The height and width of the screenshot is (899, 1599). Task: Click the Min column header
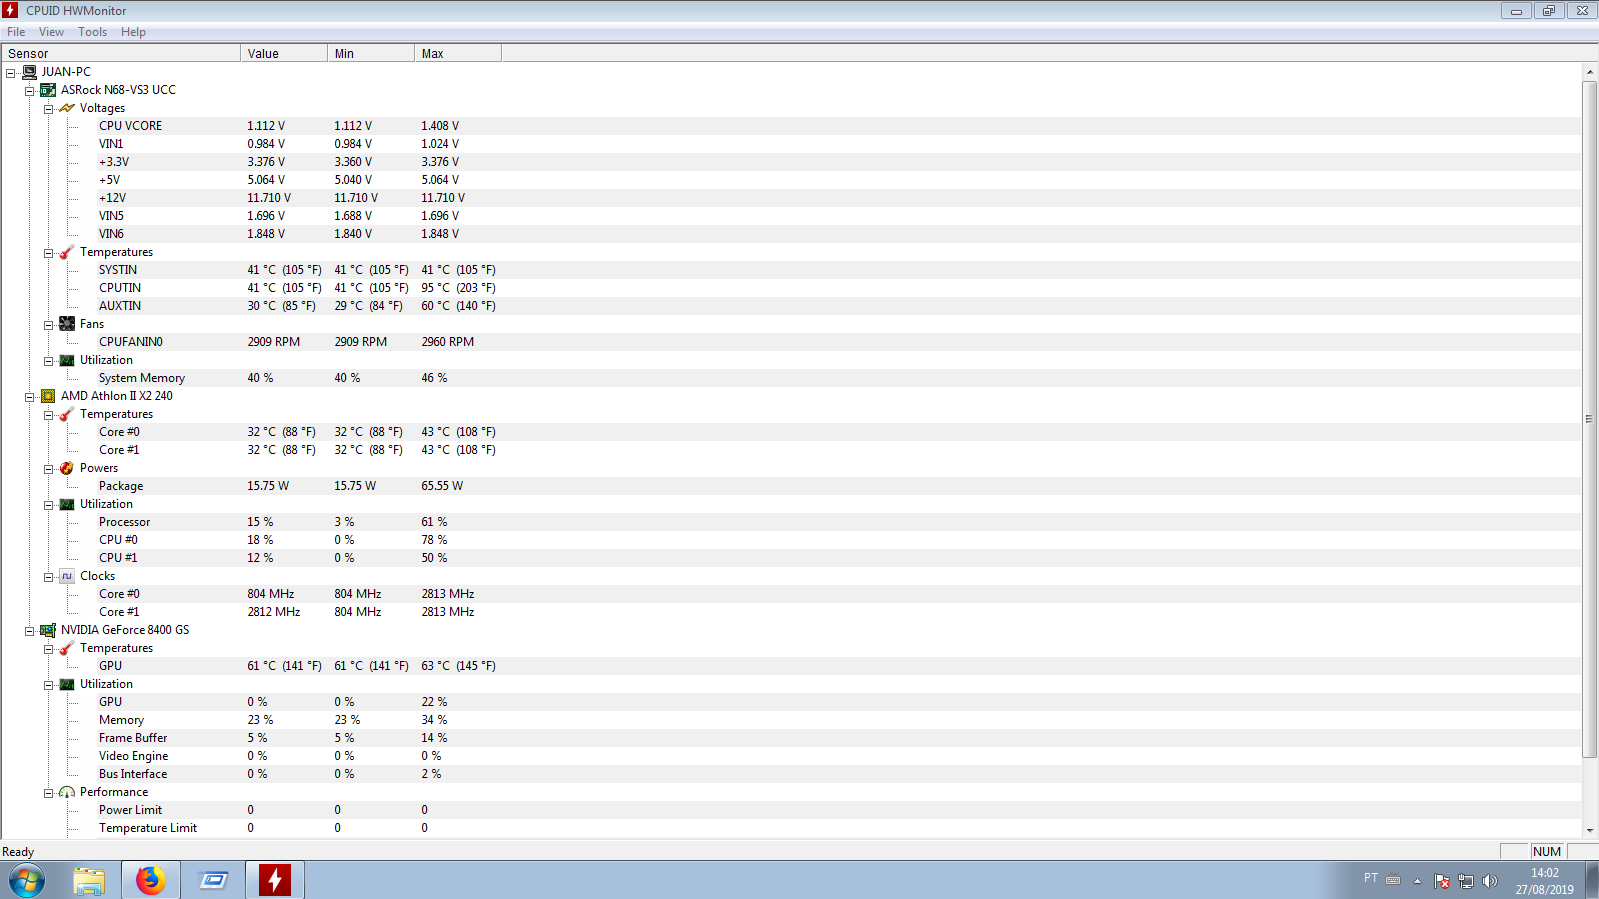[371, 54]
